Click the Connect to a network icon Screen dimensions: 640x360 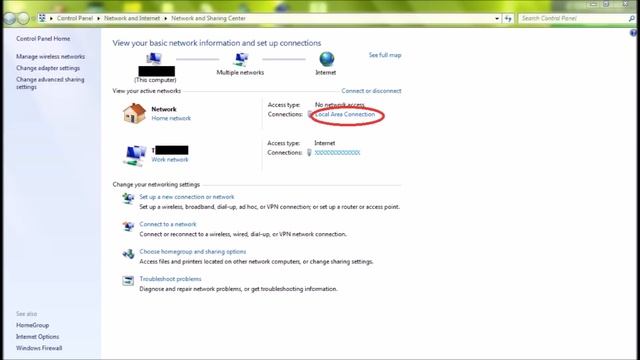click(128, 226)
